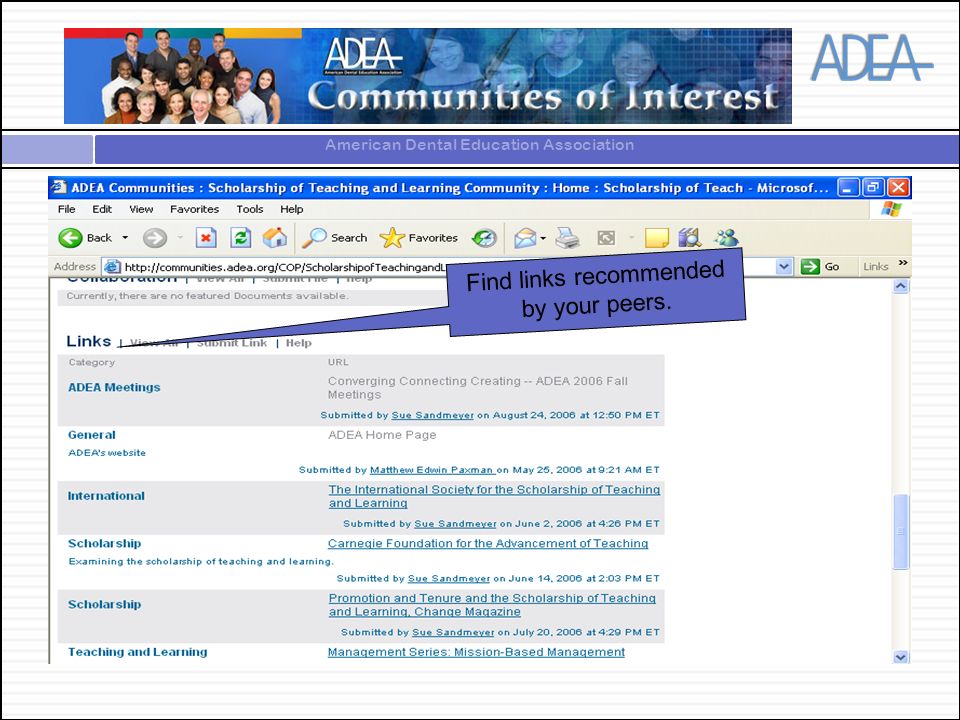Screen dimensions: 960x720
Task: Open the Edit menu
Action: point(102,209)
